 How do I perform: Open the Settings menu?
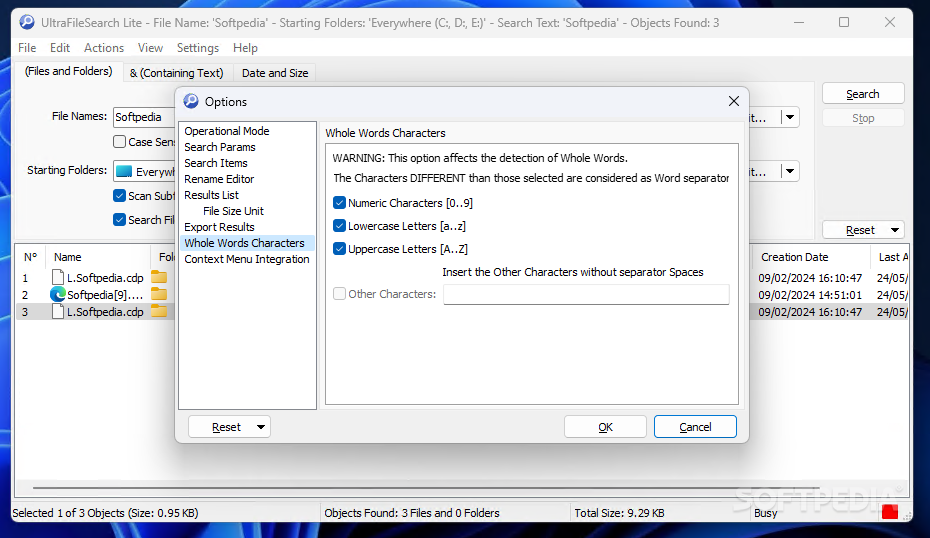(x=198, y=47)
